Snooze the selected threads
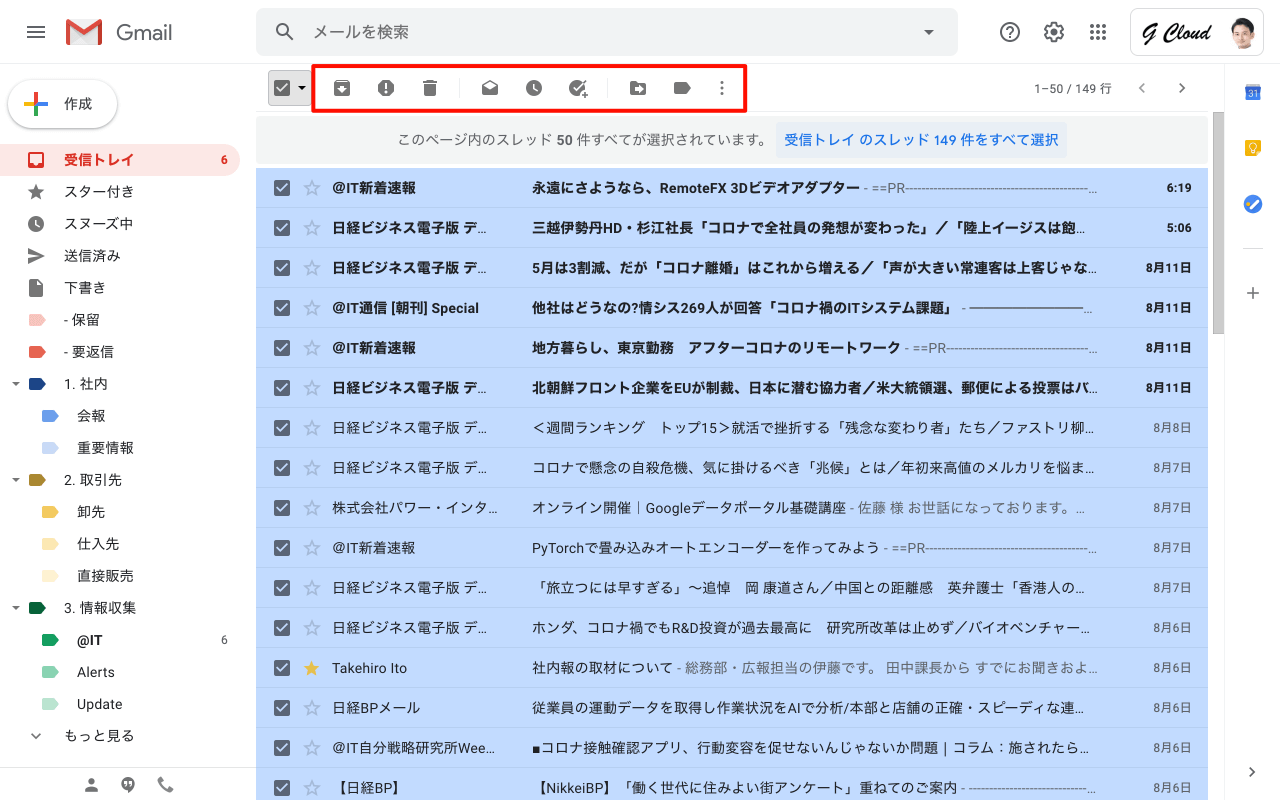 point(534,88)
